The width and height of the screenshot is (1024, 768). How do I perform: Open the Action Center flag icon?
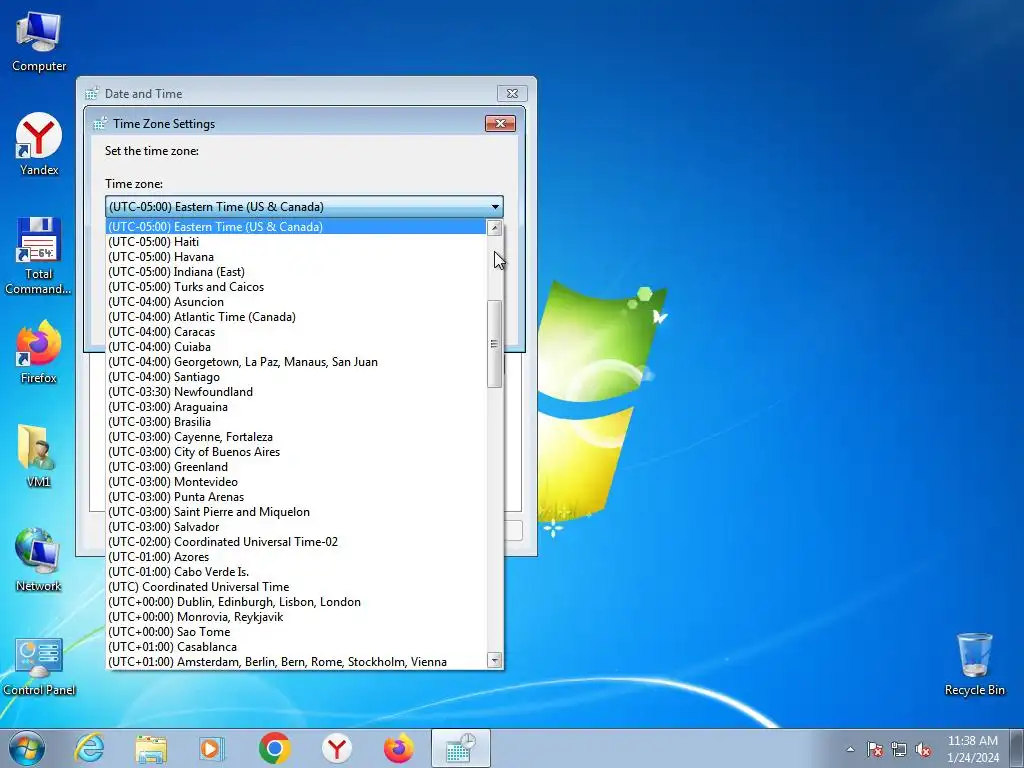coord(875,749)
